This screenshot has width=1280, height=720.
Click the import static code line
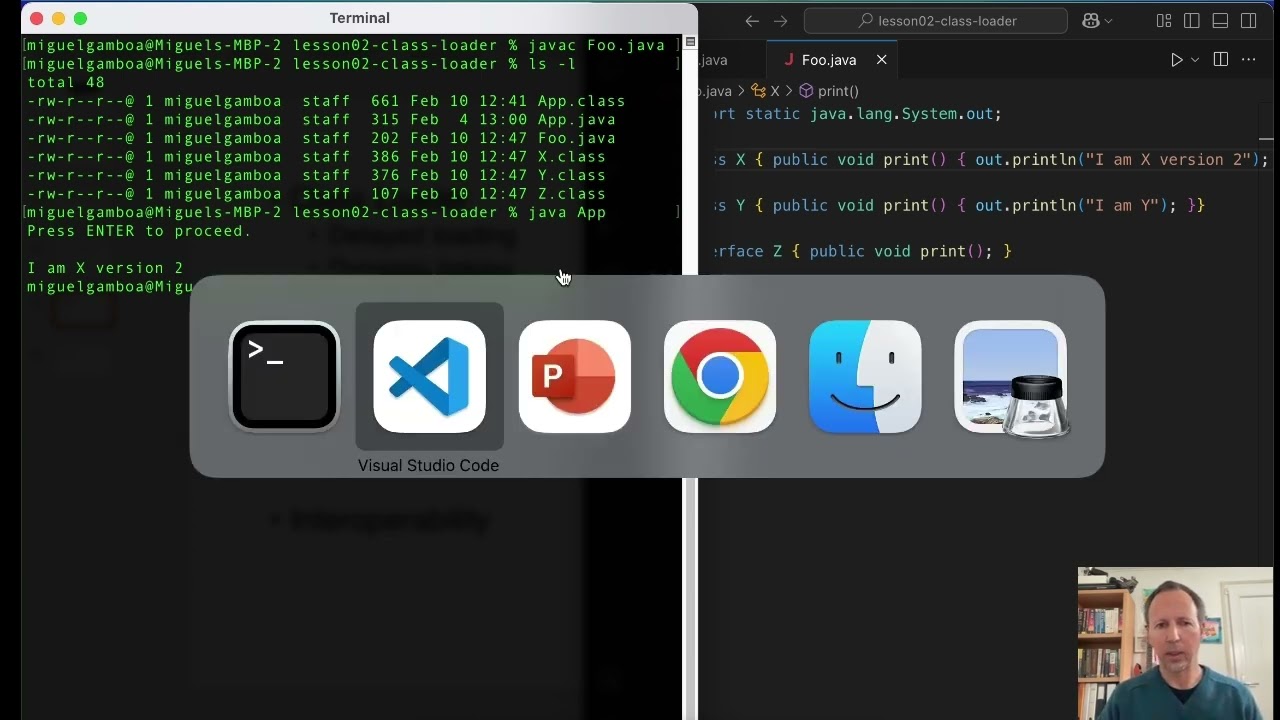point(857,113)
